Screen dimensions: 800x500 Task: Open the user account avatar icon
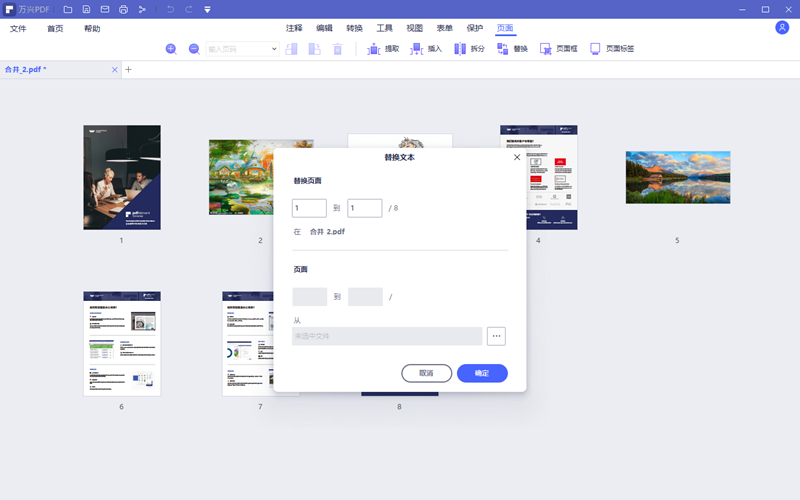coord(782,28)
